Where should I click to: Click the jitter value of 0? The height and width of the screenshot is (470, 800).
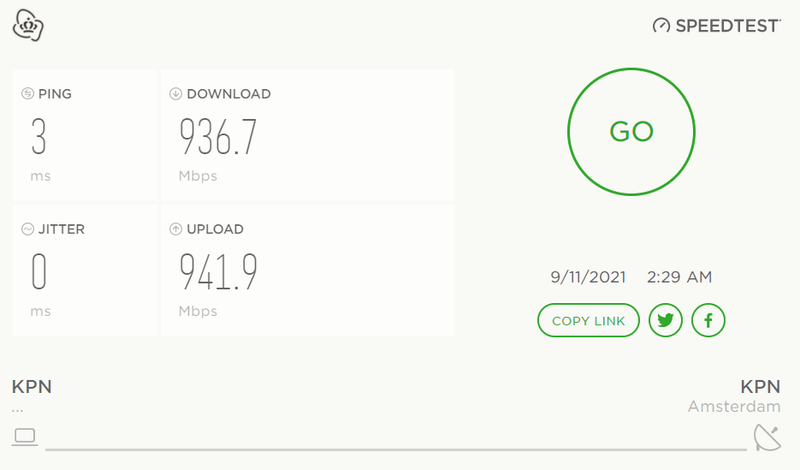pyautogui.click(x=39, y=272)
